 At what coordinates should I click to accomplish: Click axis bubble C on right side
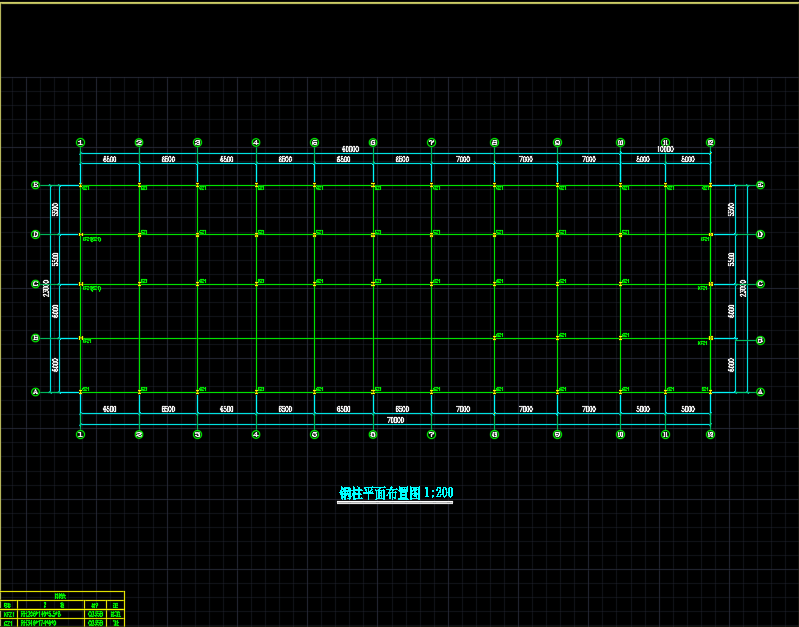(760, 284)
